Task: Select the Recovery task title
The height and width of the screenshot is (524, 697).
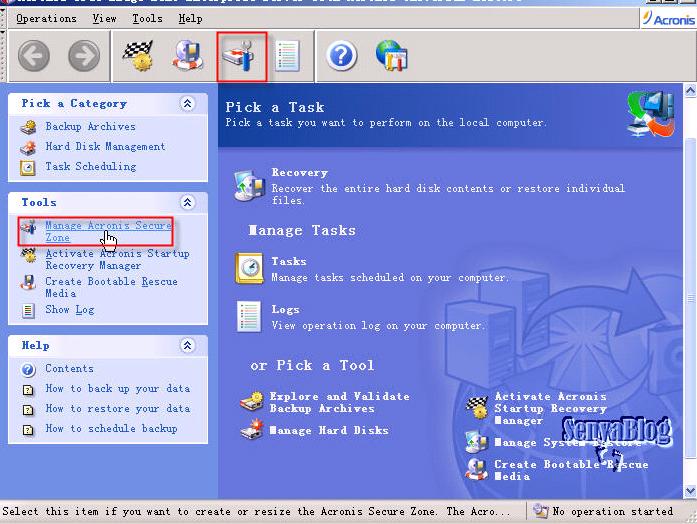Action: point(300,172)
